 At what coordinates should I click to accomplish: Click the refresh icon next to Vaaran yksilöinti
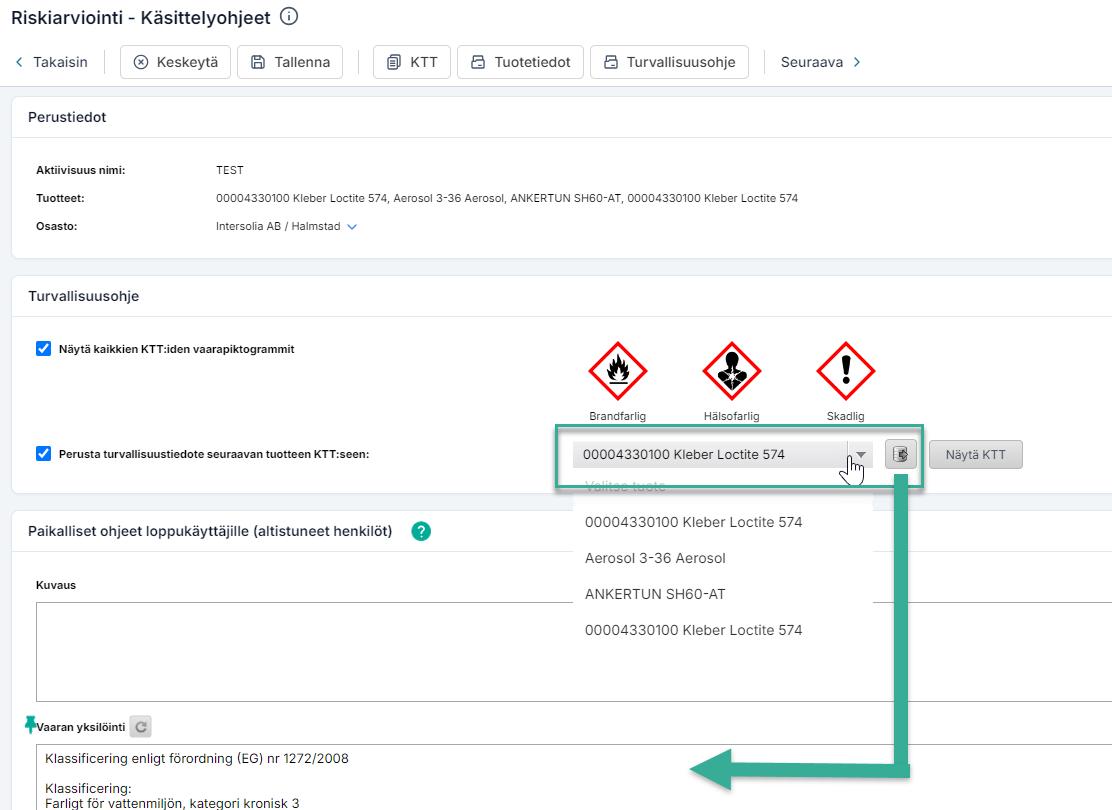(x=141, y=727)
